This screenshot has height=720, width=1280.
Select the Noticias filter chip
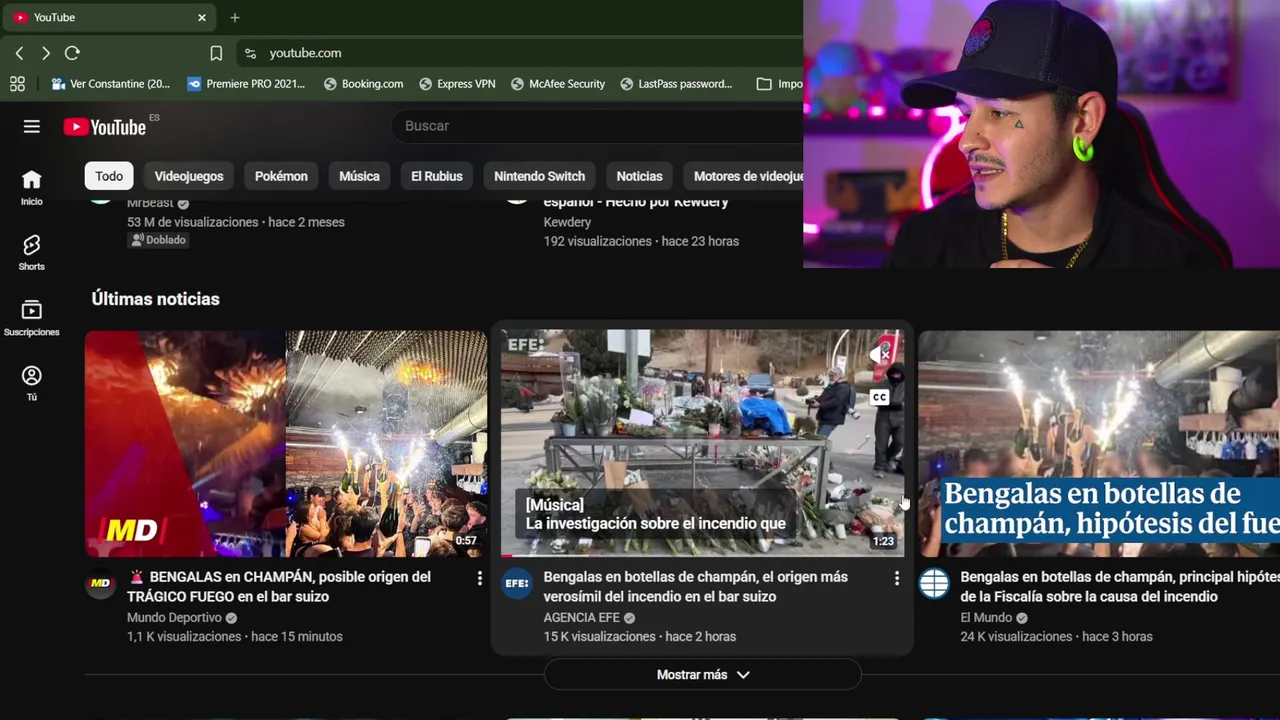(x=639, y=176)
